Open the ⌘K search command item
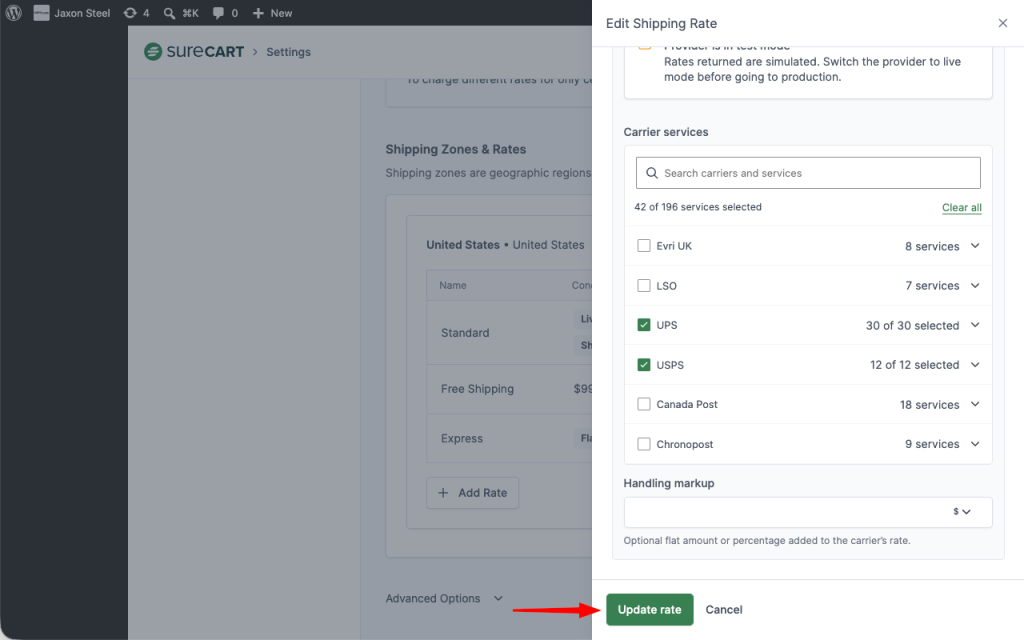Image resolution: width=1024 pixels, height=640 pixels. click(x=181, y=13)
